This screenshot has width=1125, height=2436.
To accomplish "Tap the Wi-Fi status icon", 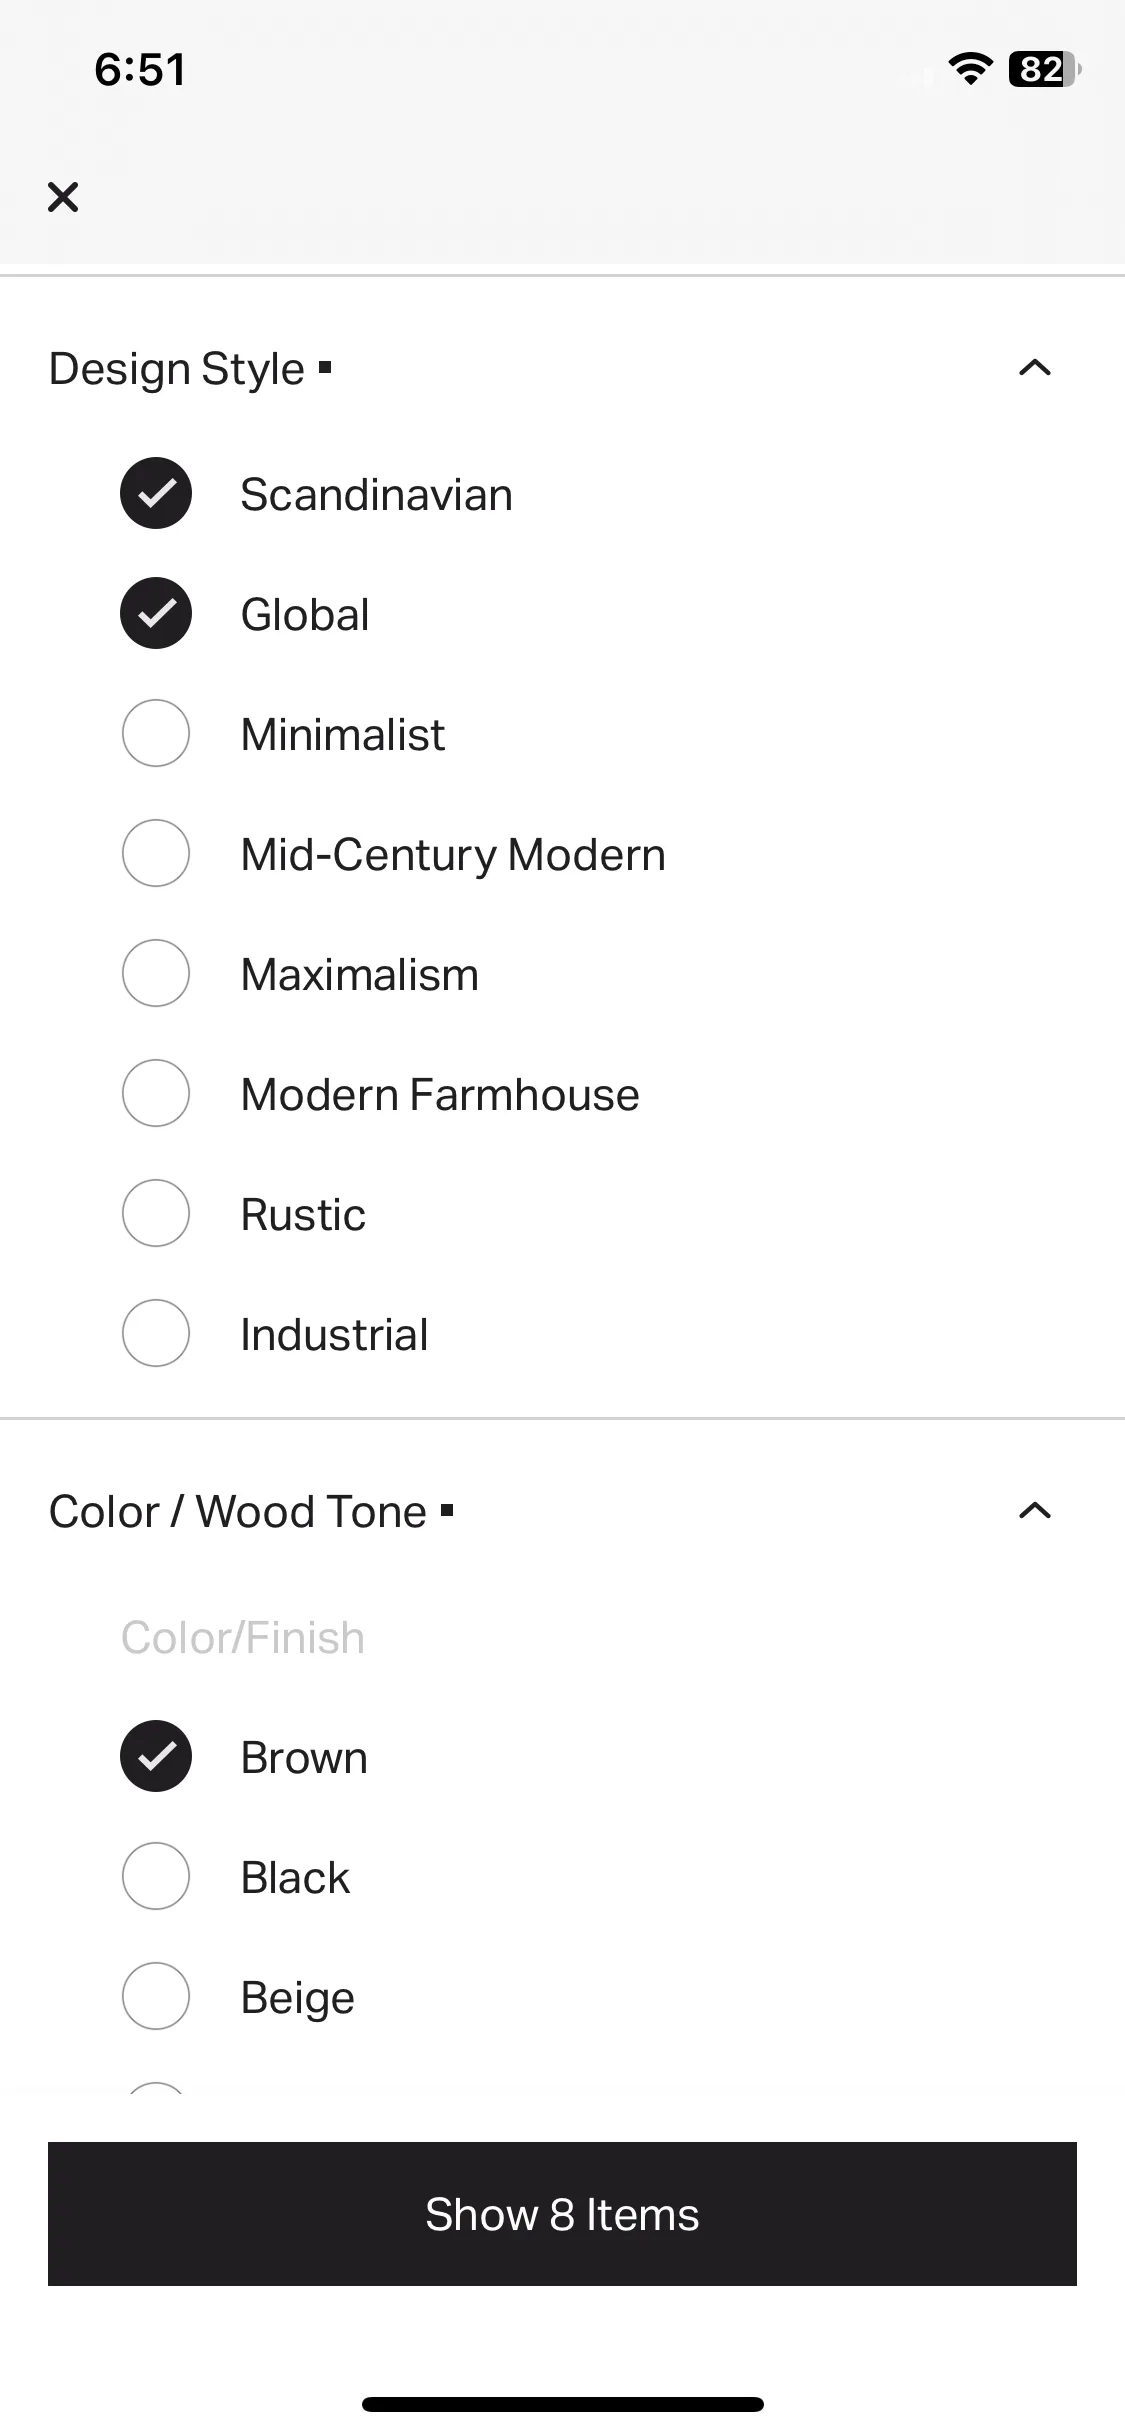I will coord(970,69).
